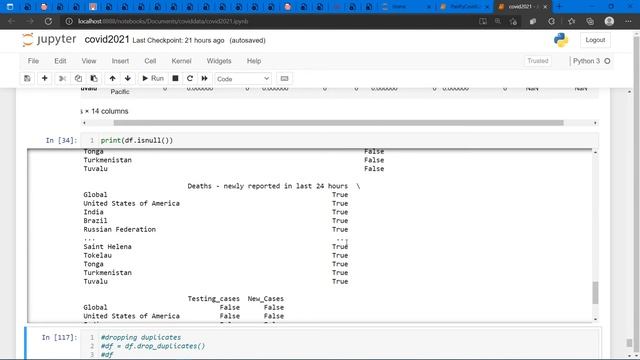Restart the kernel icon

point(190,78)
